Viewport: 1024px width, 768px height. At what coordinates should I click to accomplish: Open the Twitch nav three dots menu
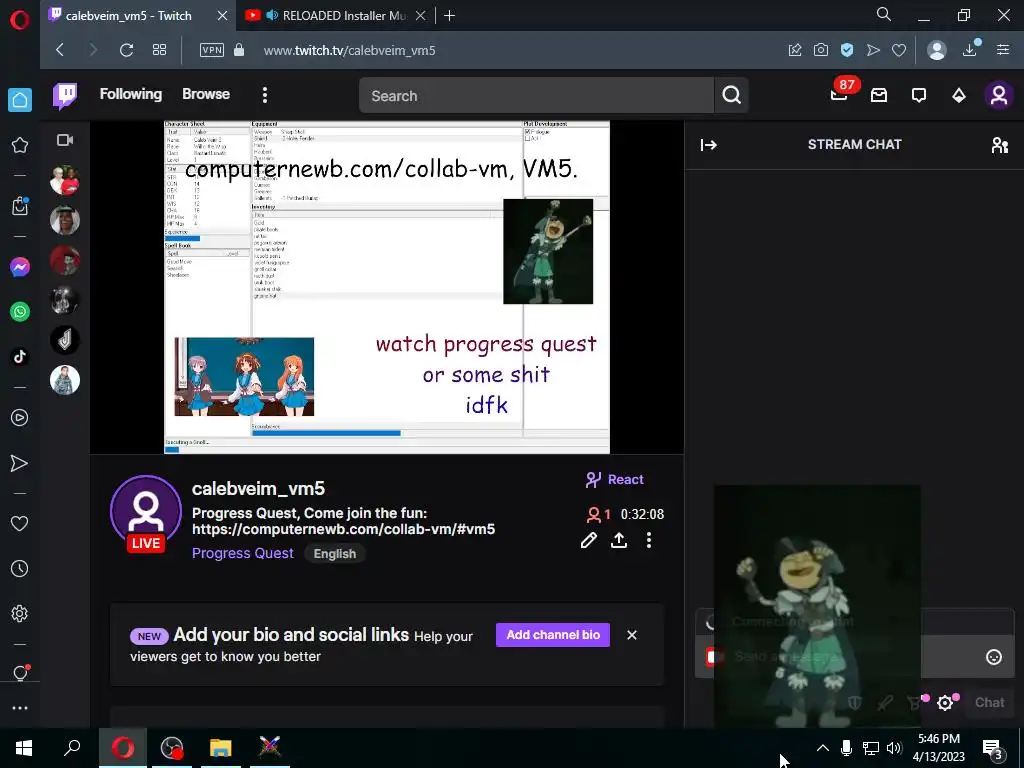pos(264,95)
